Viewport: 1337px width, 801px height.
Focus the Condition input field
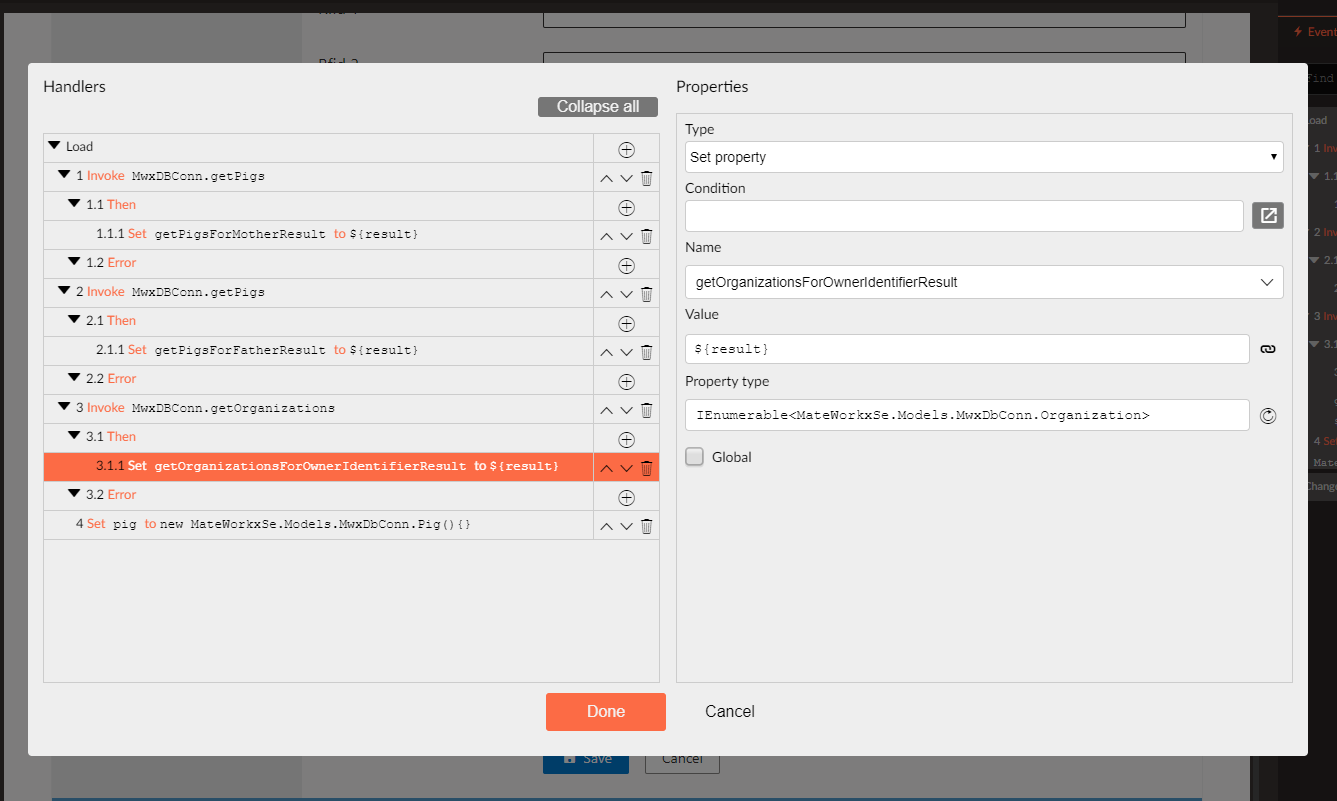(964, 216)
